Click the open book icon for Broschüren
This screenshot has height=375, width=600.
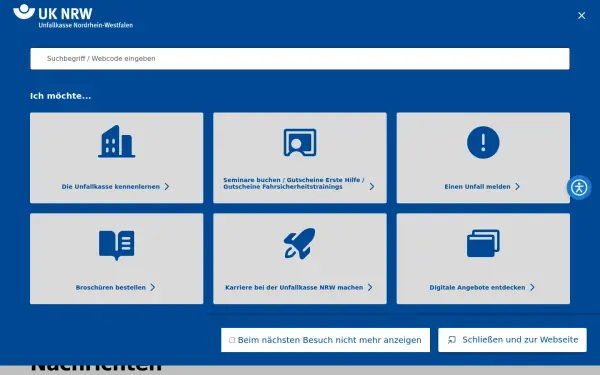click(116, 245)
